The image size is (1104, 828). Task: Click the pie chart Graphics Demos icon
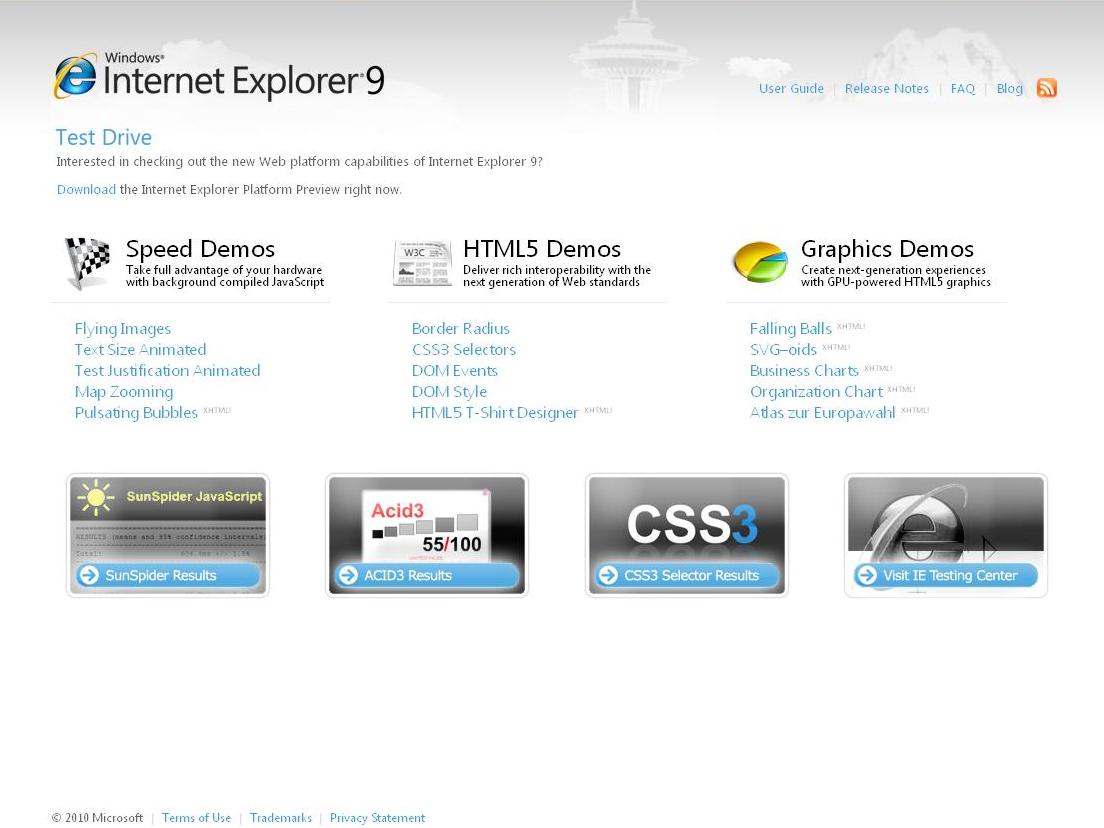click(x=760, y=261)
